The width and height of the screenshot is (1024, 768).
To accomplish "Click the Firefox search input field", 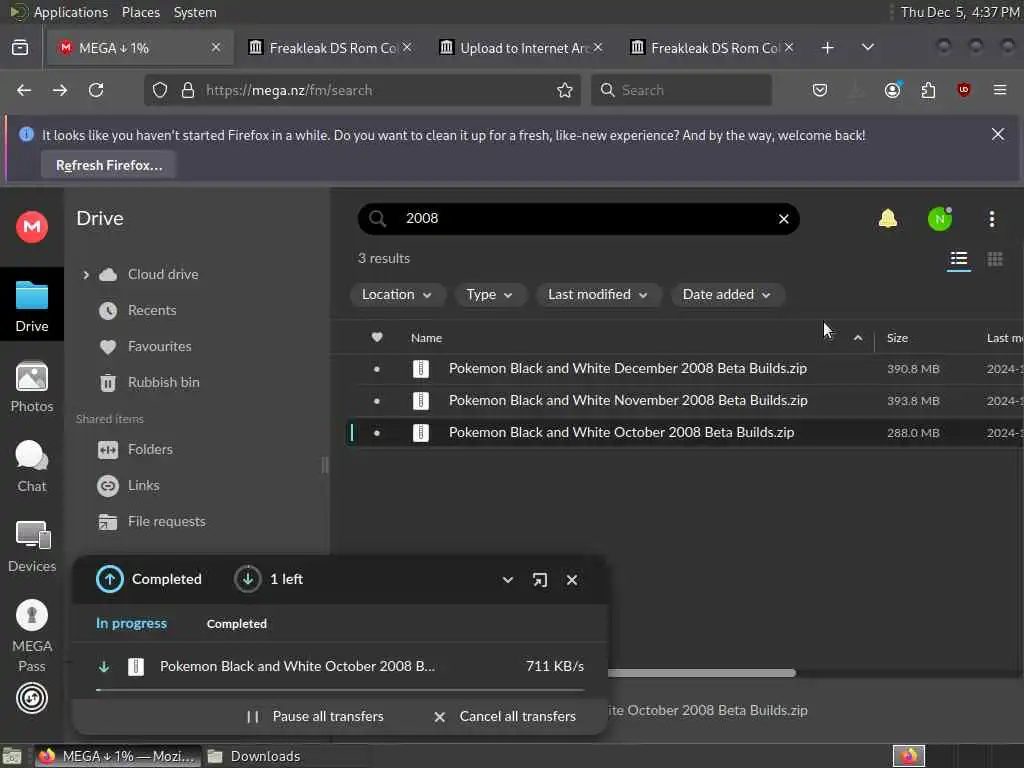I will tap(681, 90).
